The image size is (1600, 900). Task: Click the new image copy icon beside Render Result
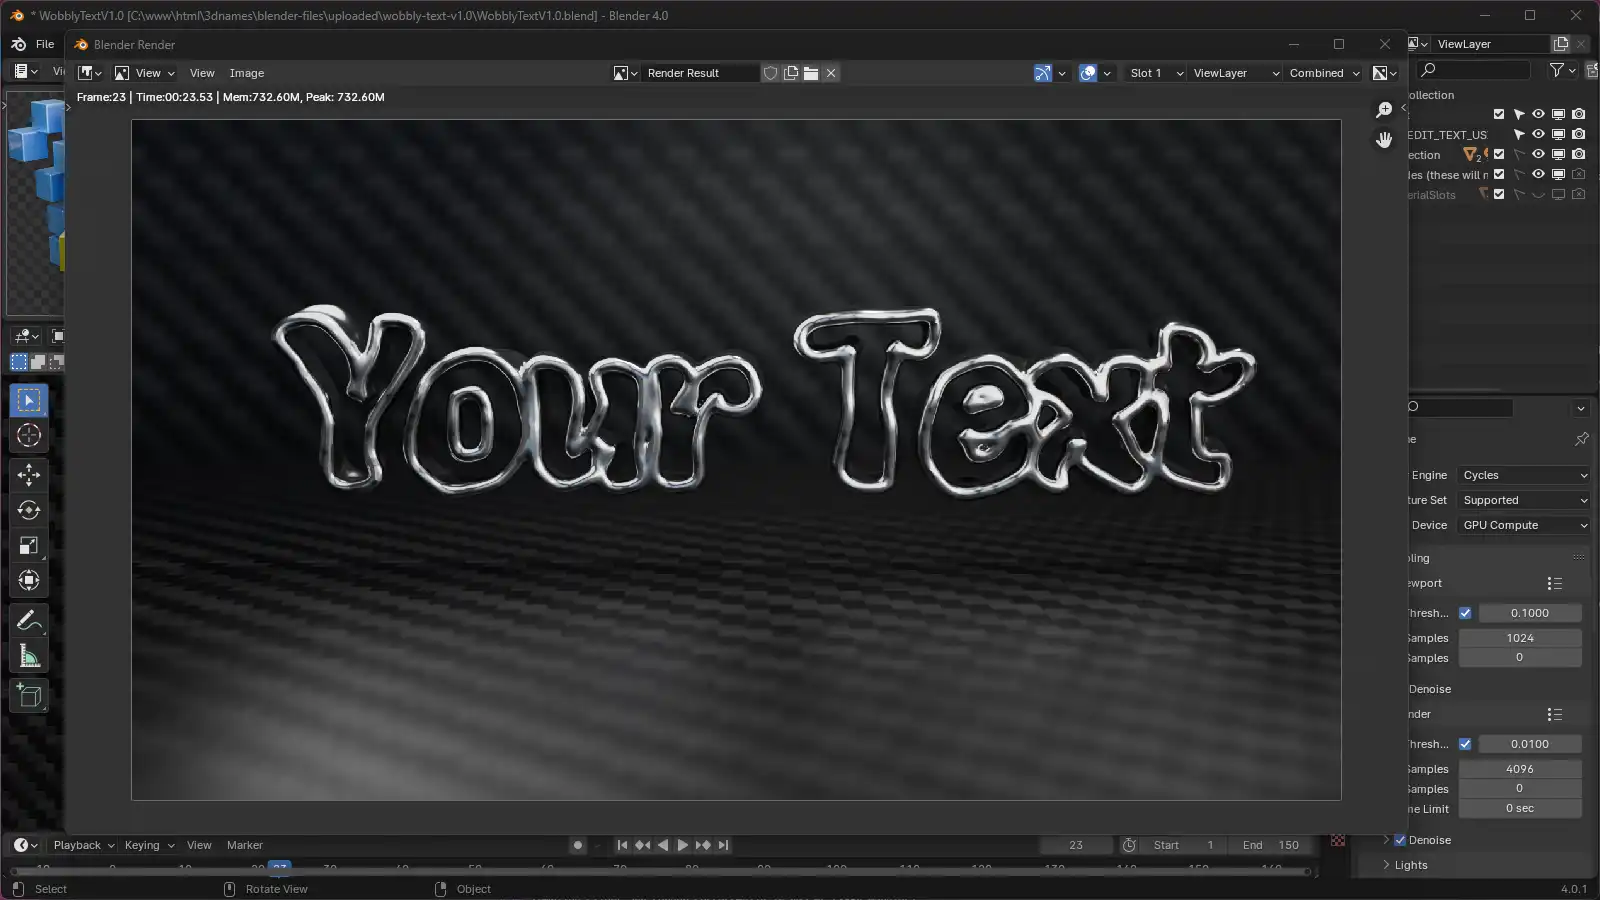click(x=791, y=73)
